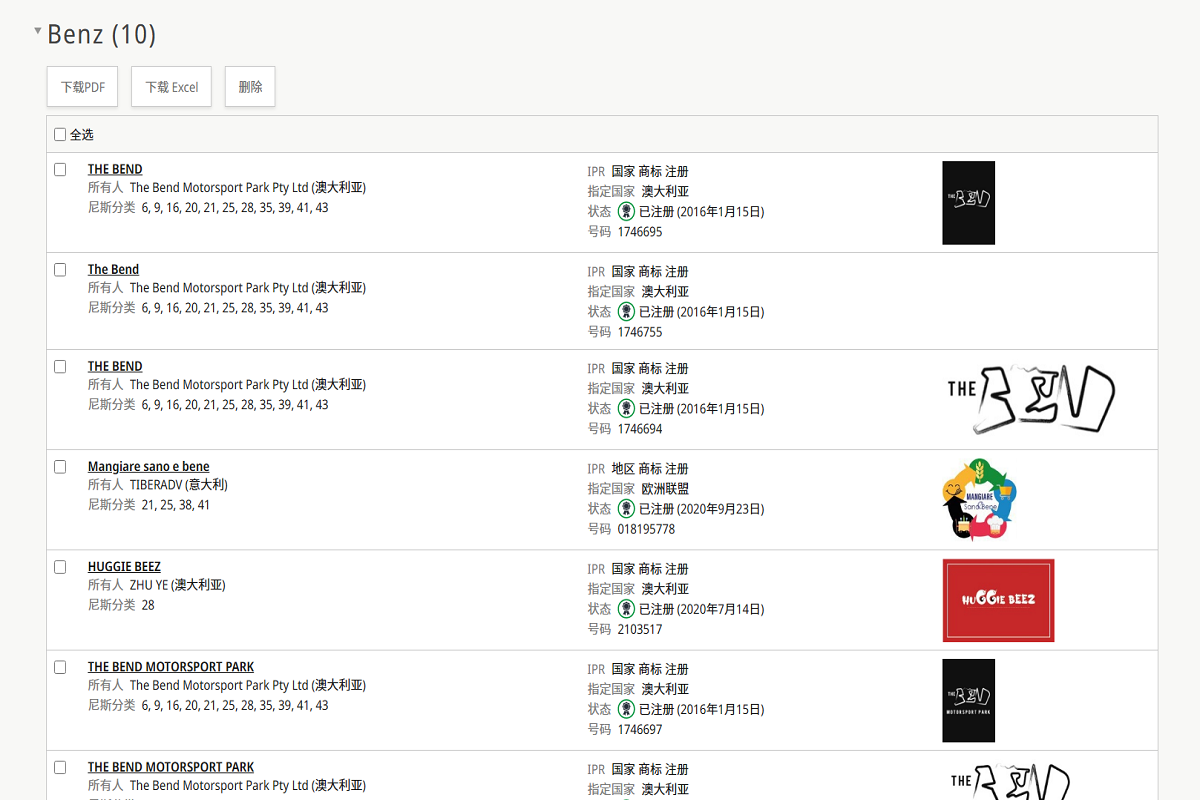The width and height of the screenshot is (1200, 800).
Task: Open the red HUGGIE BEEZ logo thumbnail
Action: click(998, 600)
